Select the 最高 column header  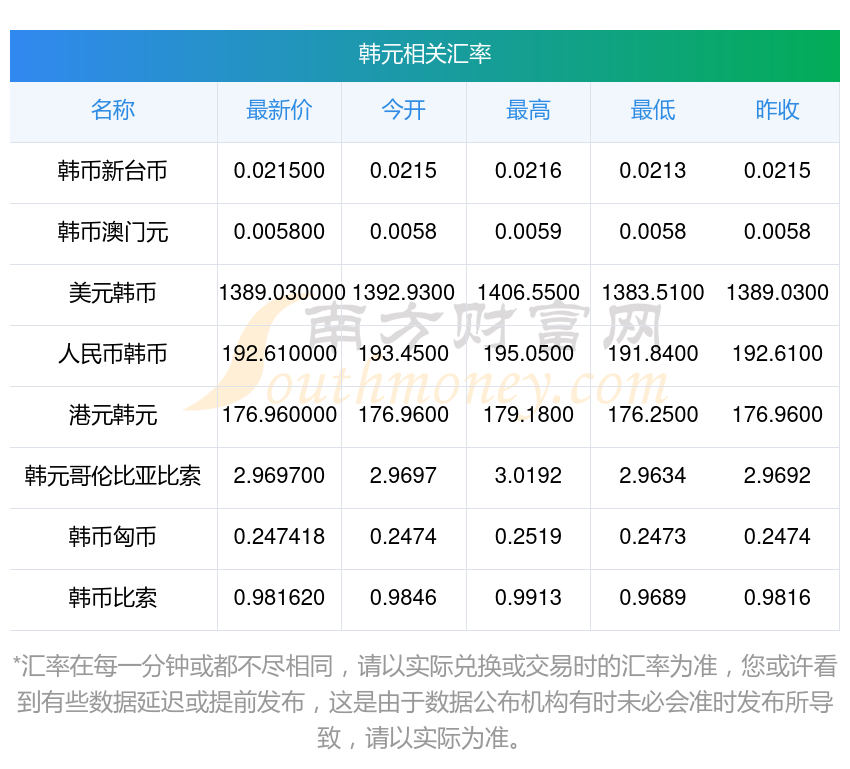[x=528, y=110]
